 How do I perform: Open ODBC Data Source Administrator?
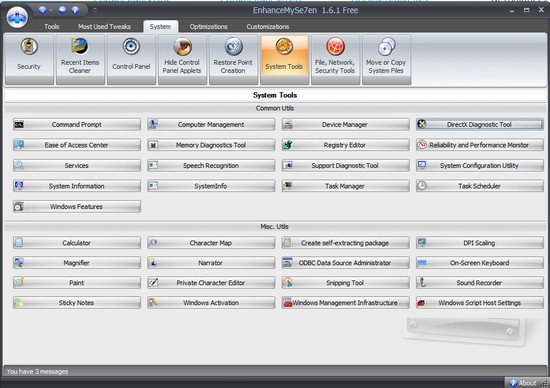pos(346,263)
